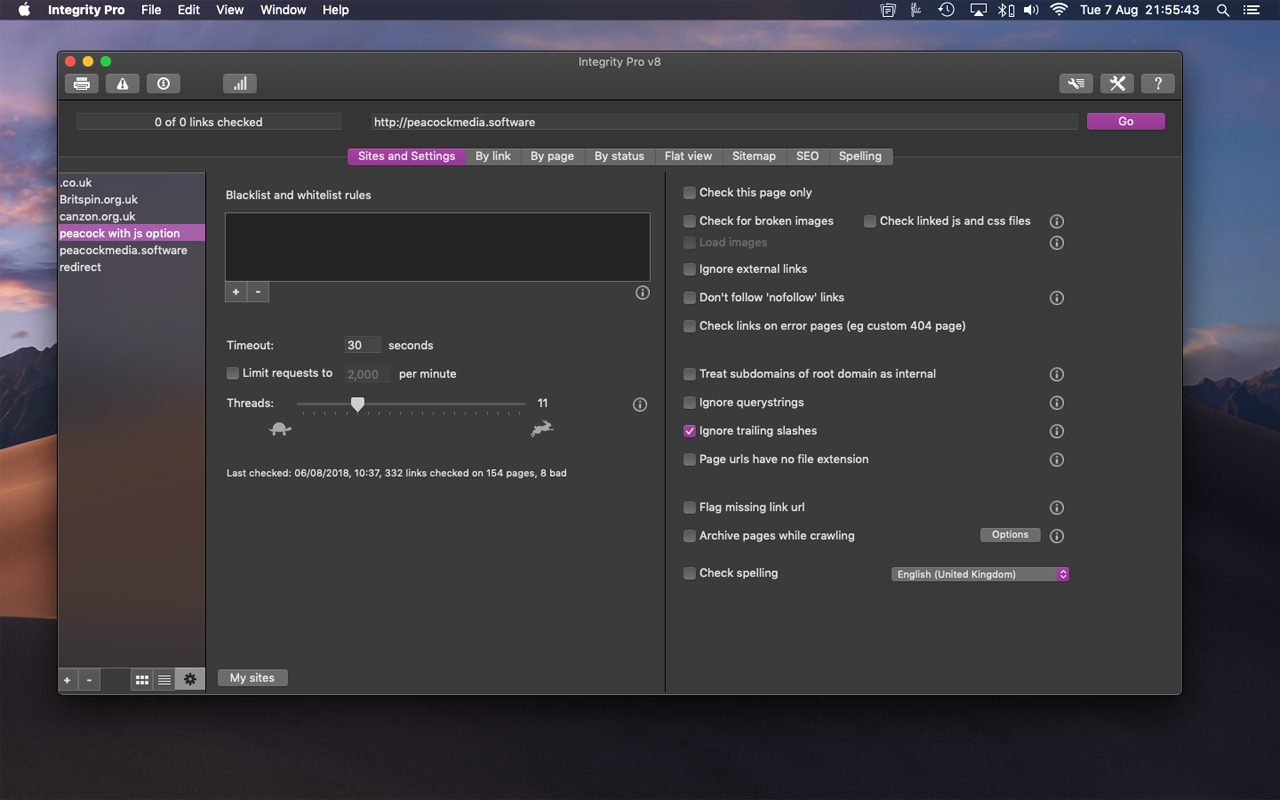Click the Threads slider handle
This screenshot has width=1280, height=800.
[x=357, y=404]
